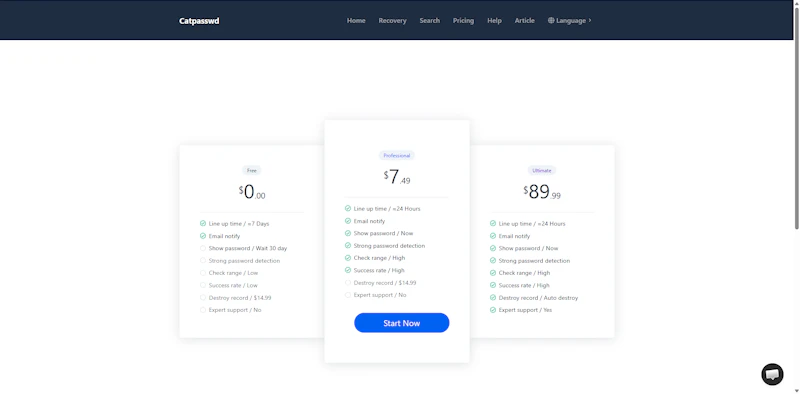Open the Help nav item
800x394 pixels.
click(494, 21)
